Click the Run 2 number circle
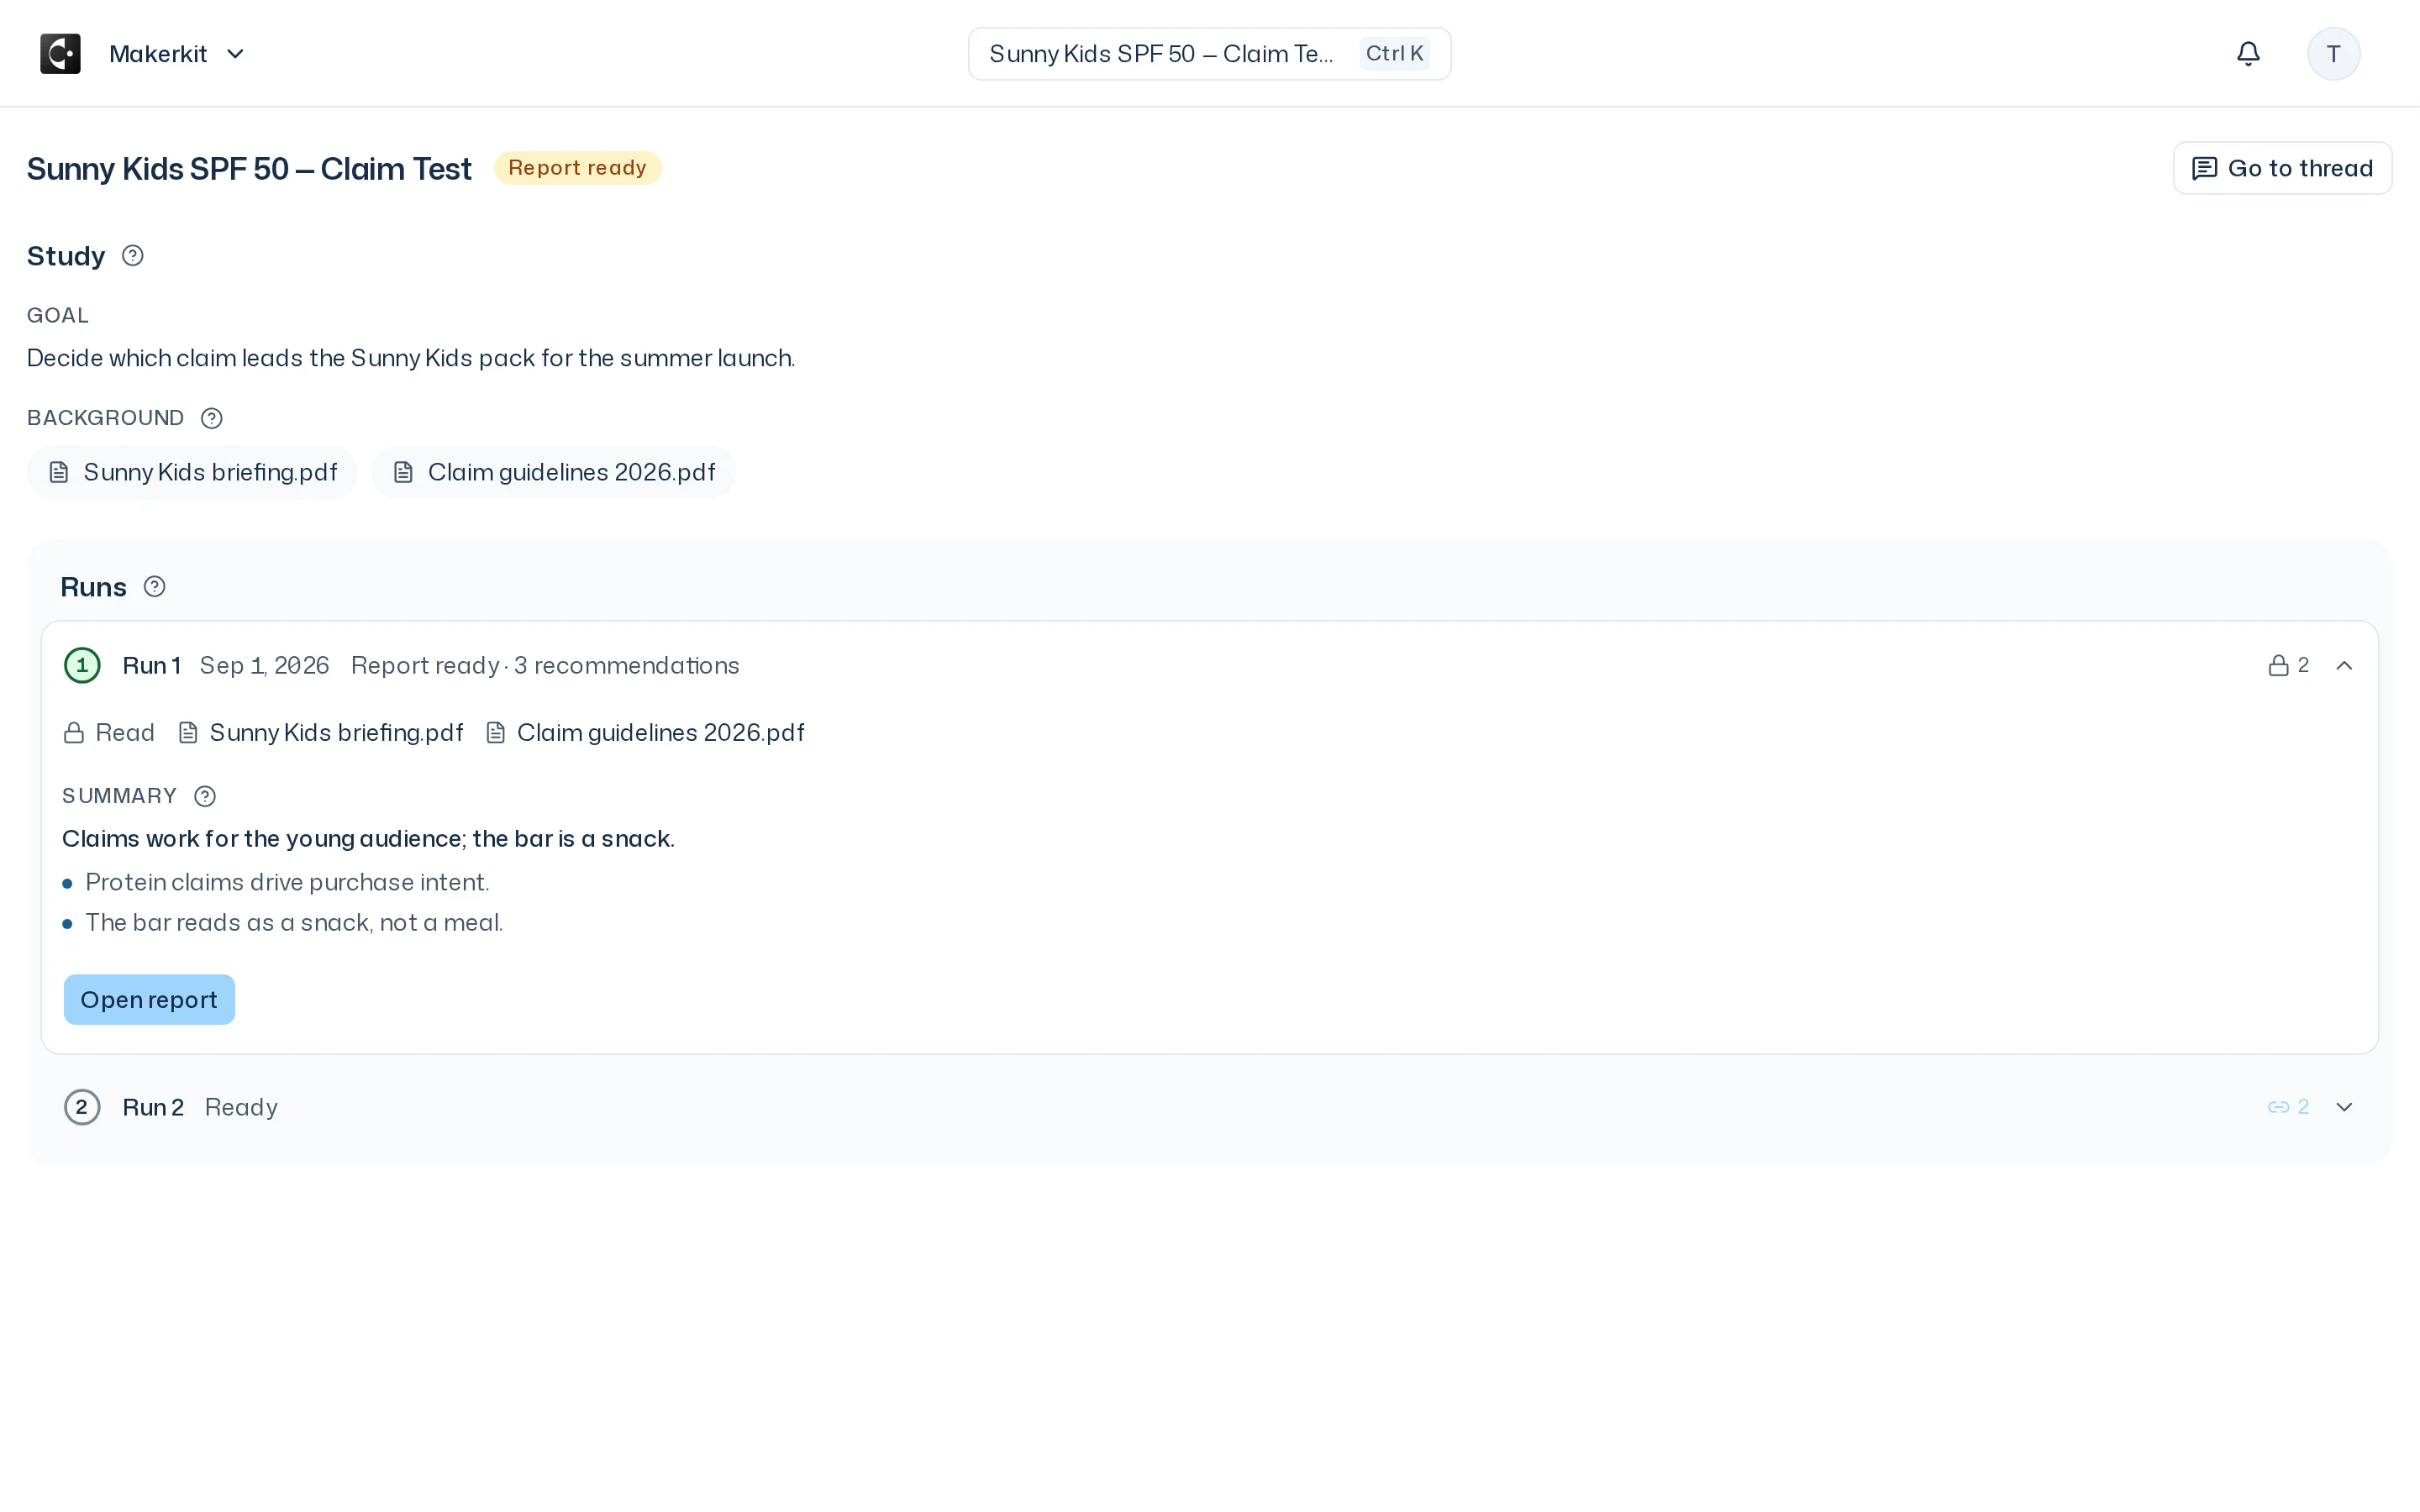Image resolution: width=2420 pixels, height=1512 pixels. tap(82, 1107)
